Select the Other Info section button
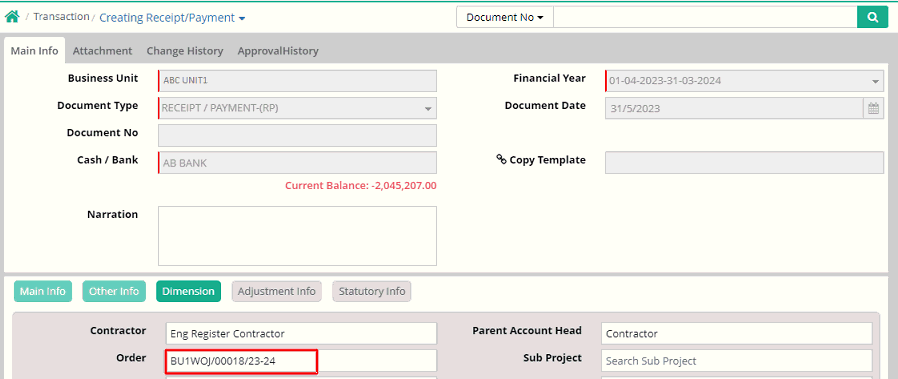The width and height of the screenshot is (898, 379). click(114, 291)
